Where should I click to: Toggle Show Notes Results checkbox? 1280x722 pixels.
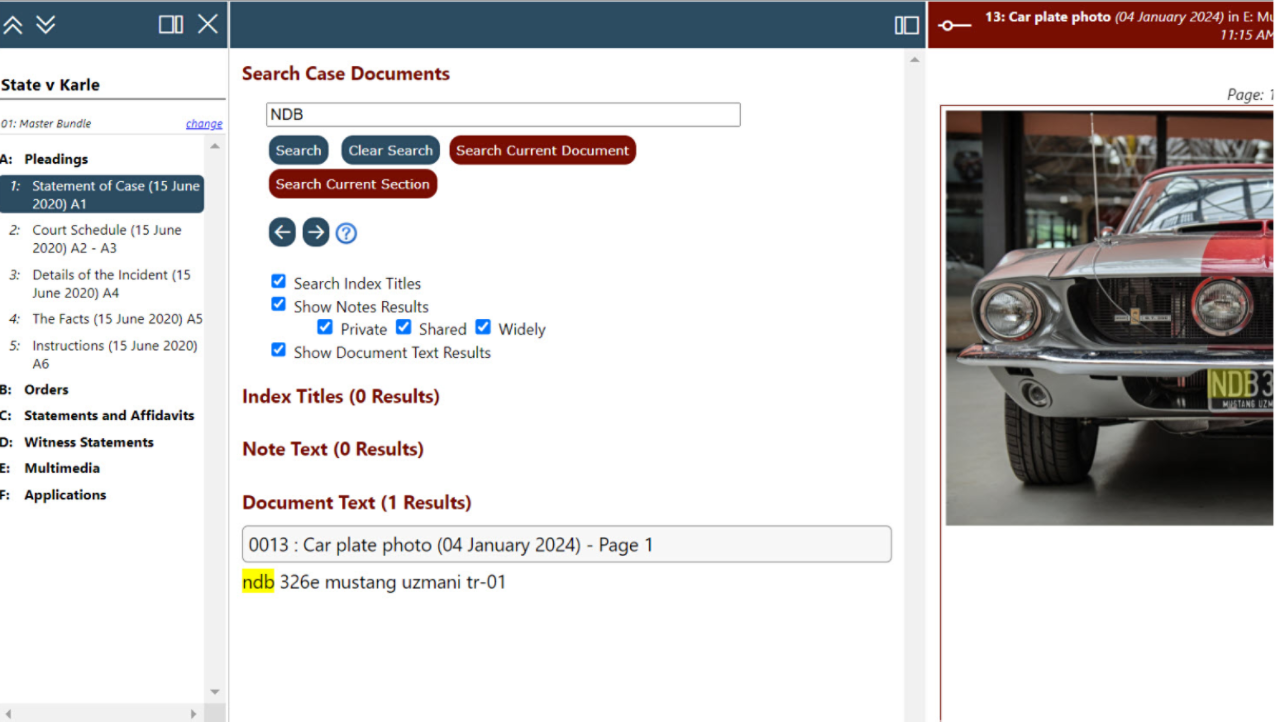click(279, 305)
